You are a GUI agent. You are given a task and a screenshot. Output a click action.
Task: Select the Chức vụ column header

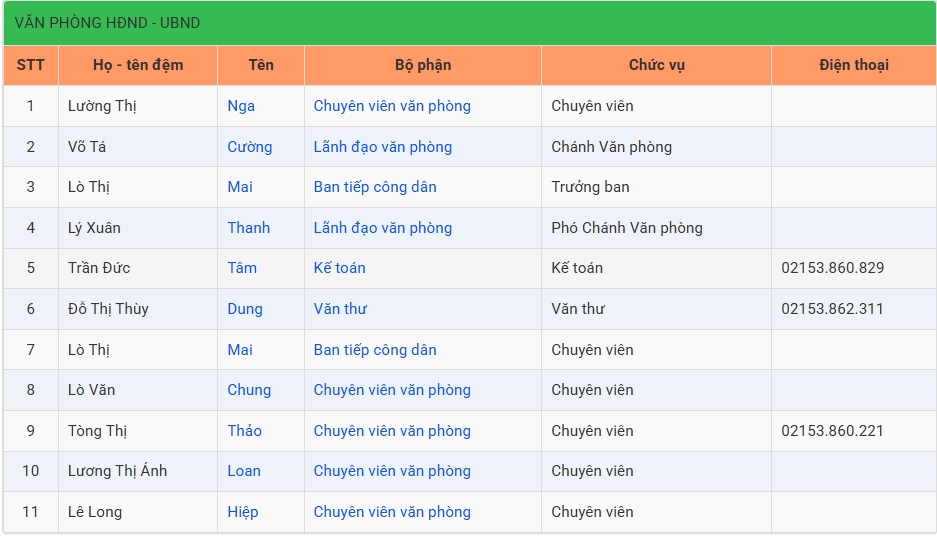pyautogui.click(x=657, y=65)
